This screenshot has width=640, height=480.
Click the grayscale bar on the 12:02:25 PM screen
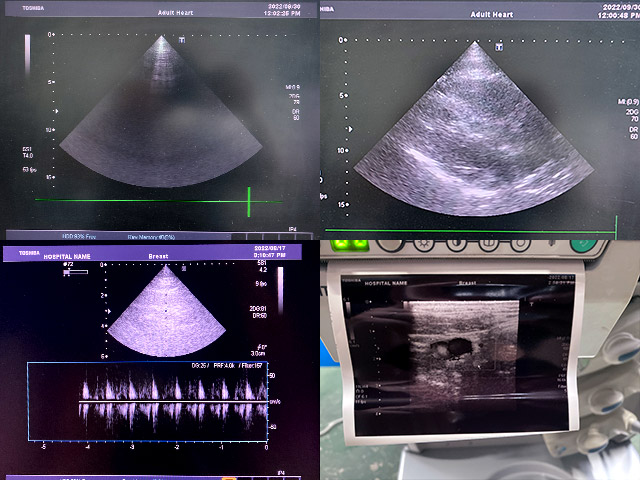pos(27,55)
